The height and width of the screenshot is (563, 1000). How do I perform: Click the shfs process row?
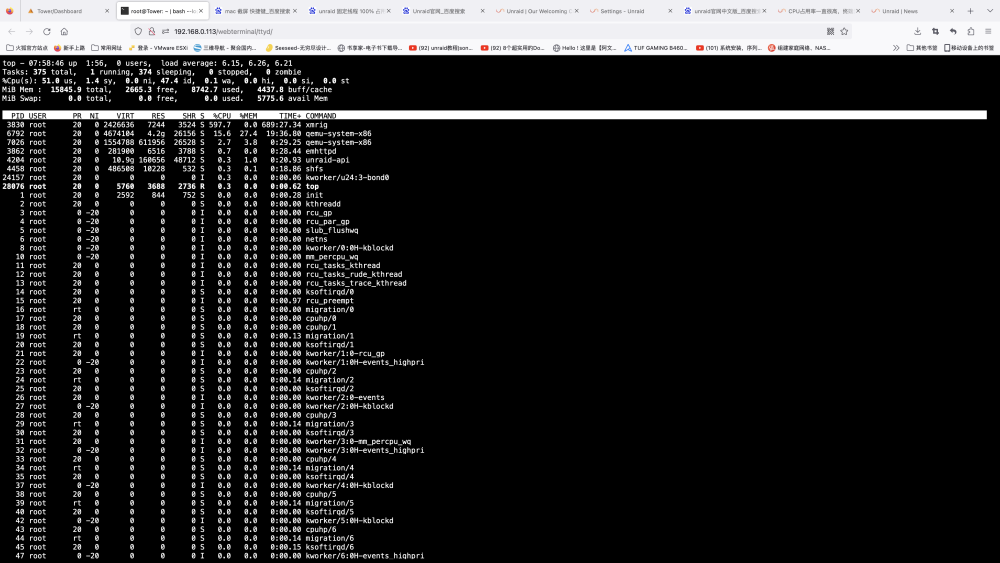pyautogui.click(x=494, y=169)
